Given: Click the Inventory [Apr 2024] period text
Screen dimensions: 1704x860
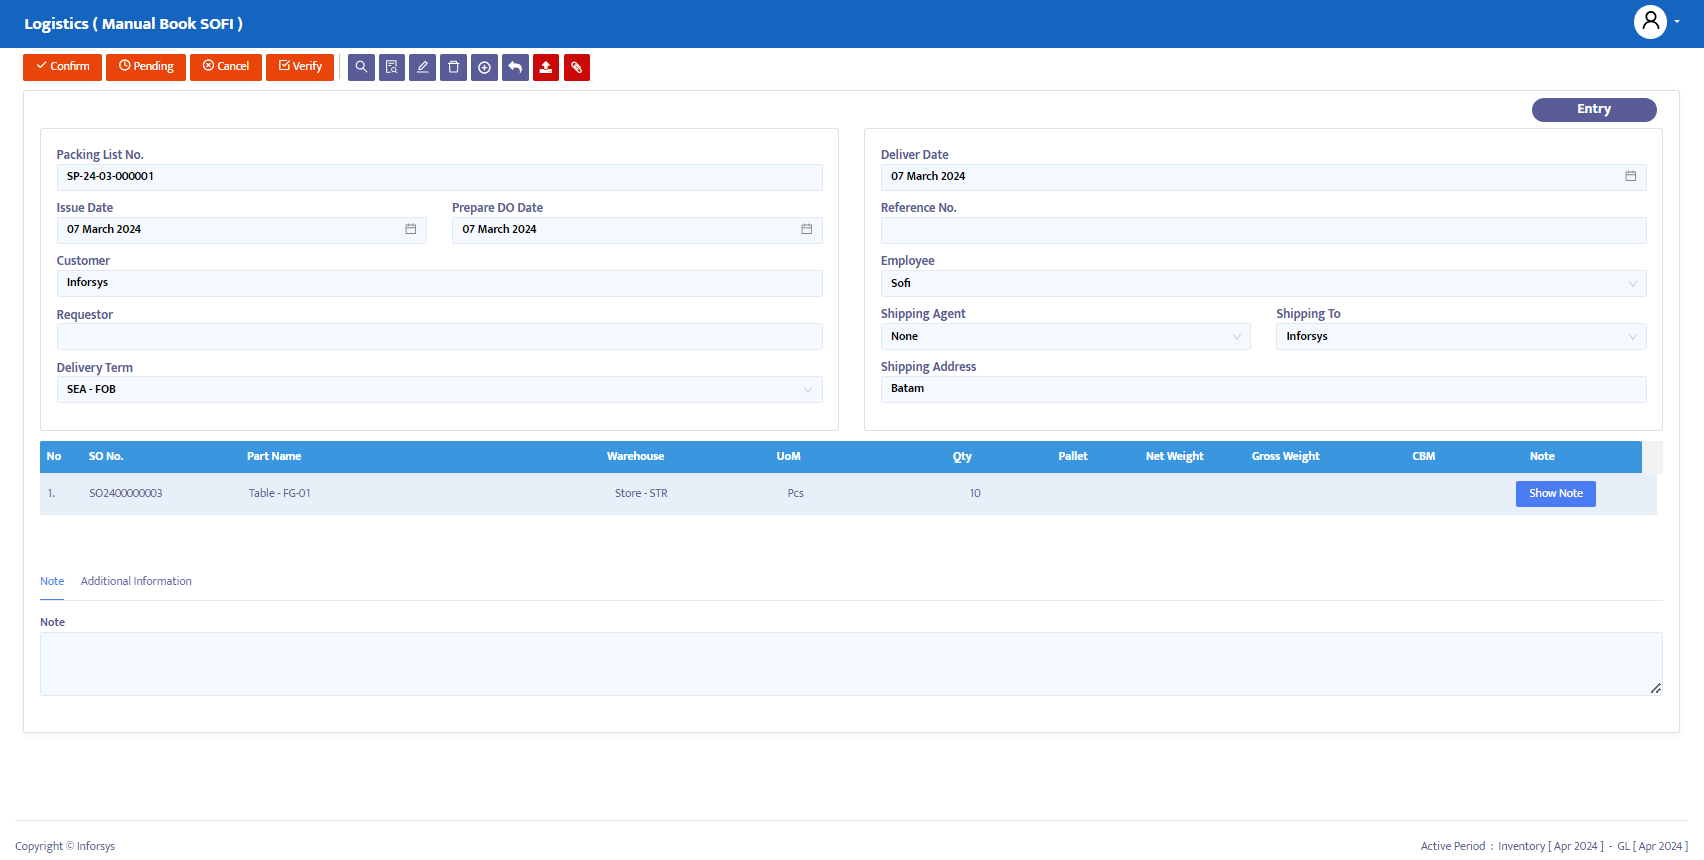Looking at the screenshot, I should pos(1551,846).
